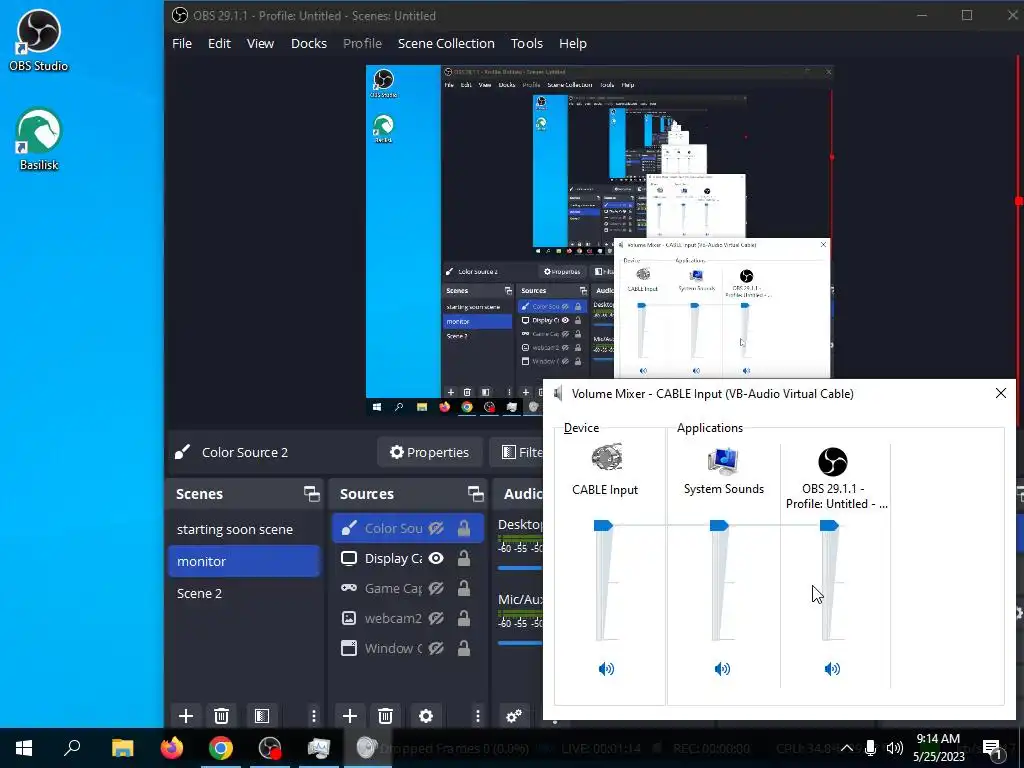Open scene filters icon in Scenes toolbar
The image size is (1024, 768).
coord(262,716)
